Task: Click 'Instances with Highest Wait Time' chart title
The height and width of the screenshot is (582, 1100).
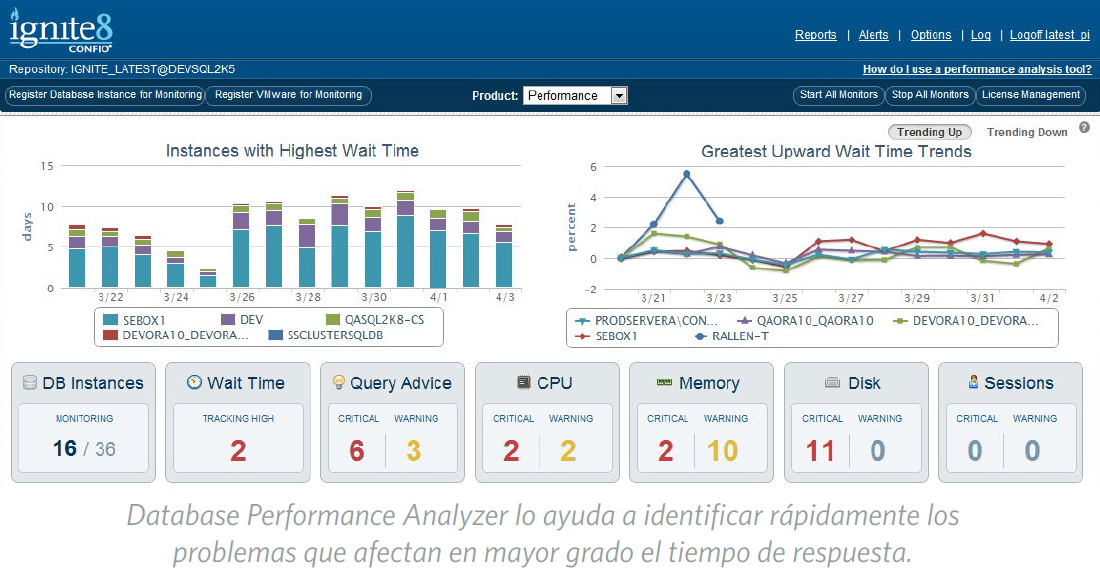Action: pyautogui.click(x=292, y=151)
